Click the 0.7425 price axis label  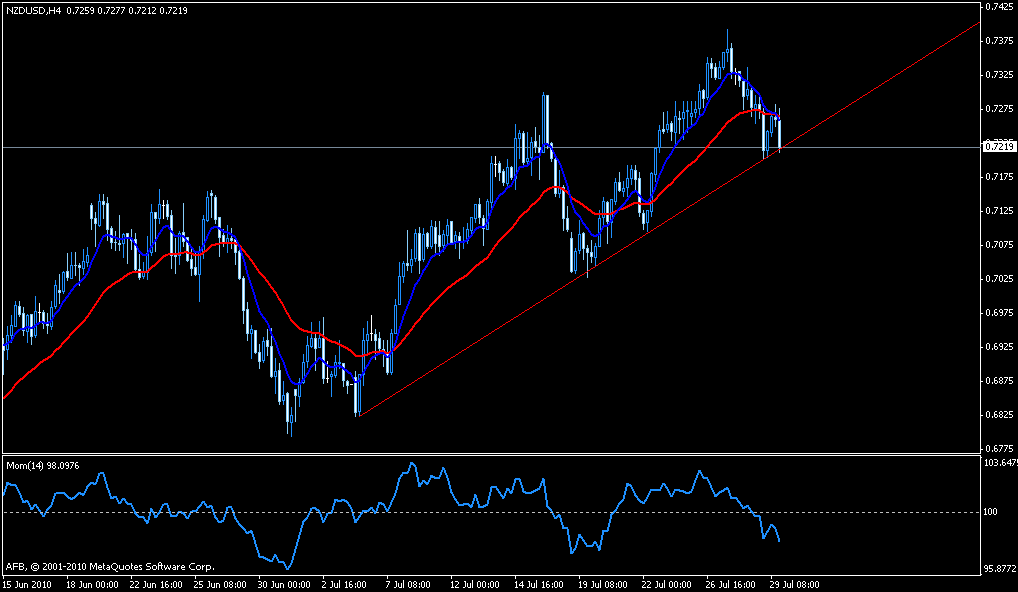click(x=998, y=7)
